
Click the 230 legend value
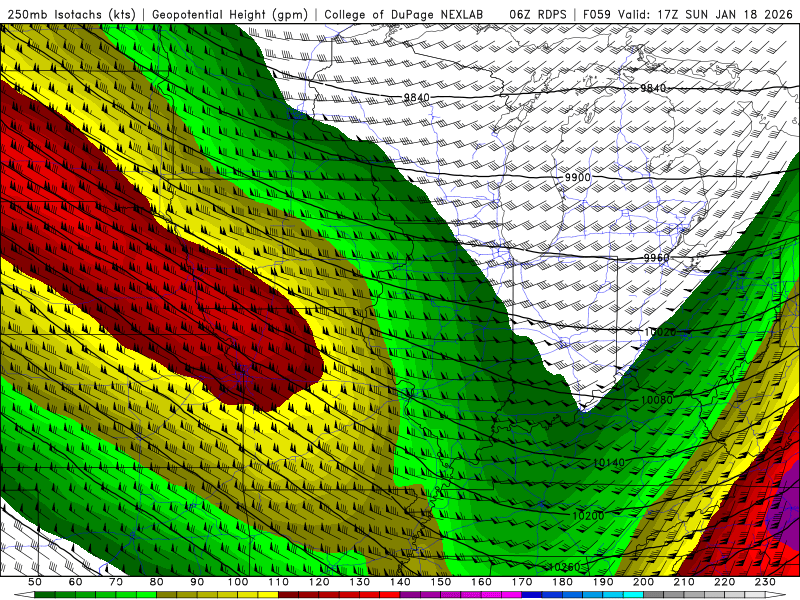[x=766, y=582]
